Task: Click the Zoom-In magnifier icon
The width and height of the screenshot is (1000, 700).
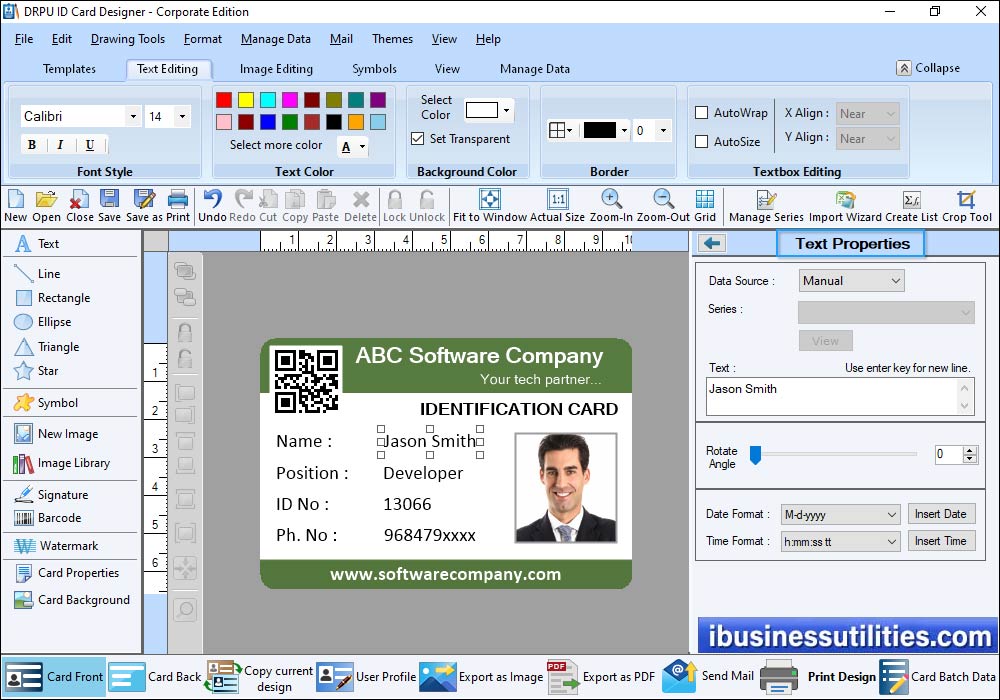Action: pos(611,199)
